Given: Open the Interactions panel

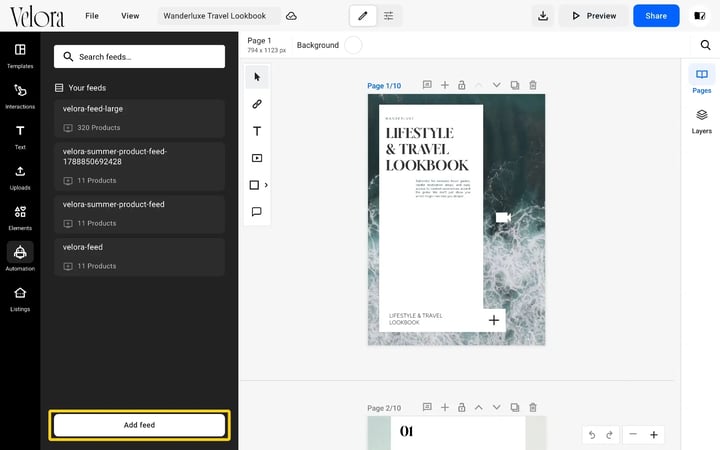Looking at the screenshot, I should [20, 96].
